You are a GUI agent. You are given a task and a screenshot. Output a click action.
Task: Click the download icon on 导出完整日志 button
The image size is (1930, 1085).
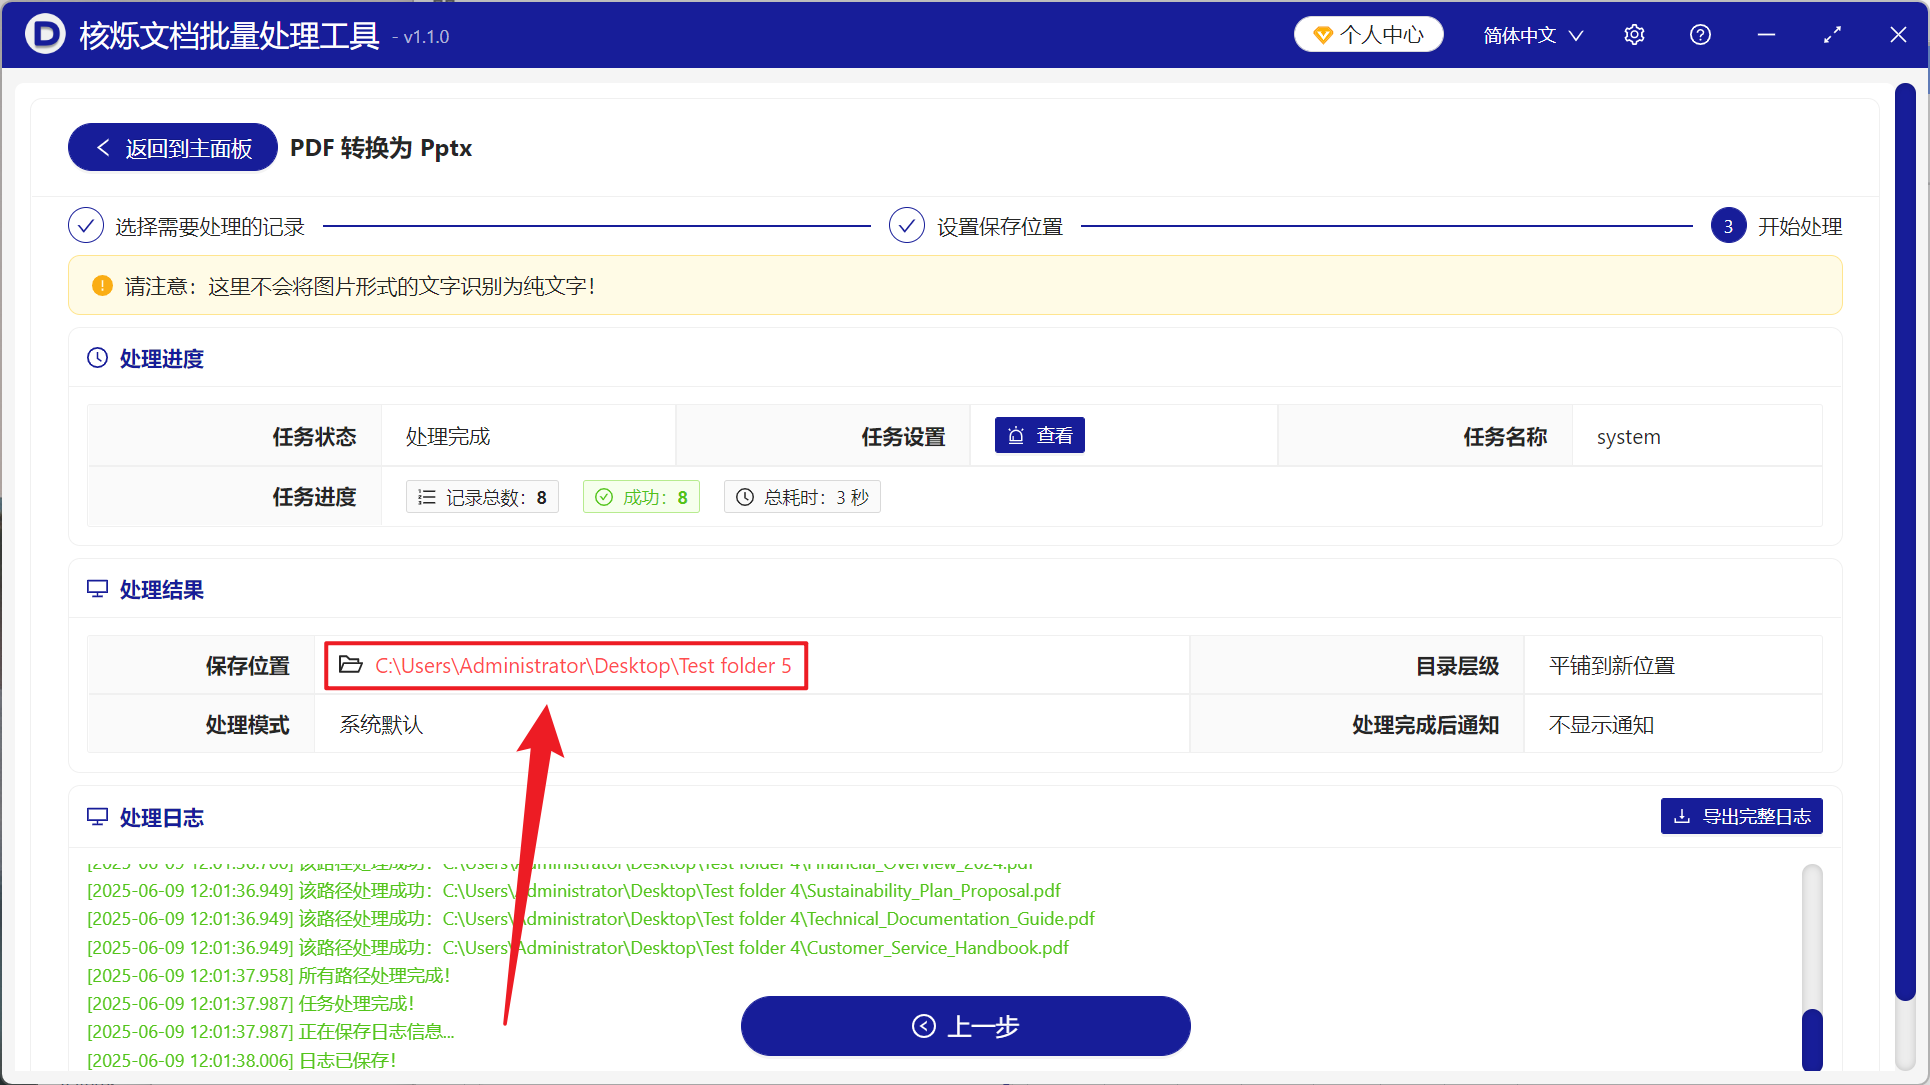(x=1682, y=816)
